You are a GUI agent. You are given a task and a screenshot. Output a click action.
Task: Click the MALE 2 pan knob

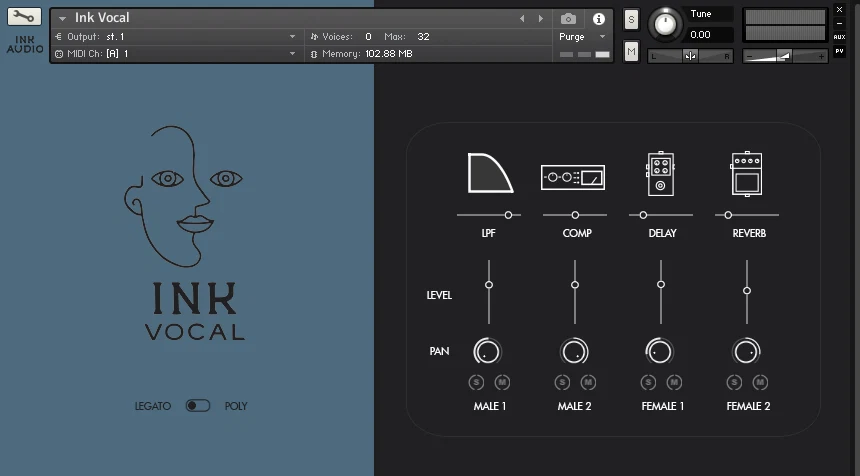pyautogui.click(x=574, y=352)
